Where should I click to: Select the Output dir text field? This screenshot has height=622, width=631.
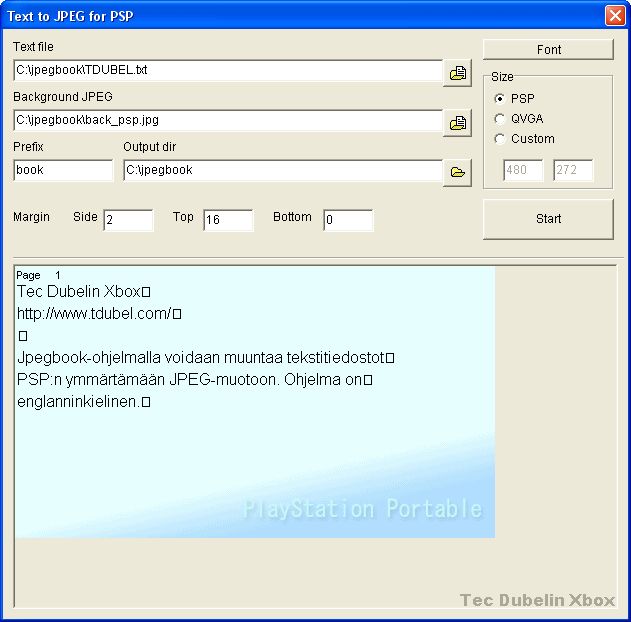[x=282, y=171]
